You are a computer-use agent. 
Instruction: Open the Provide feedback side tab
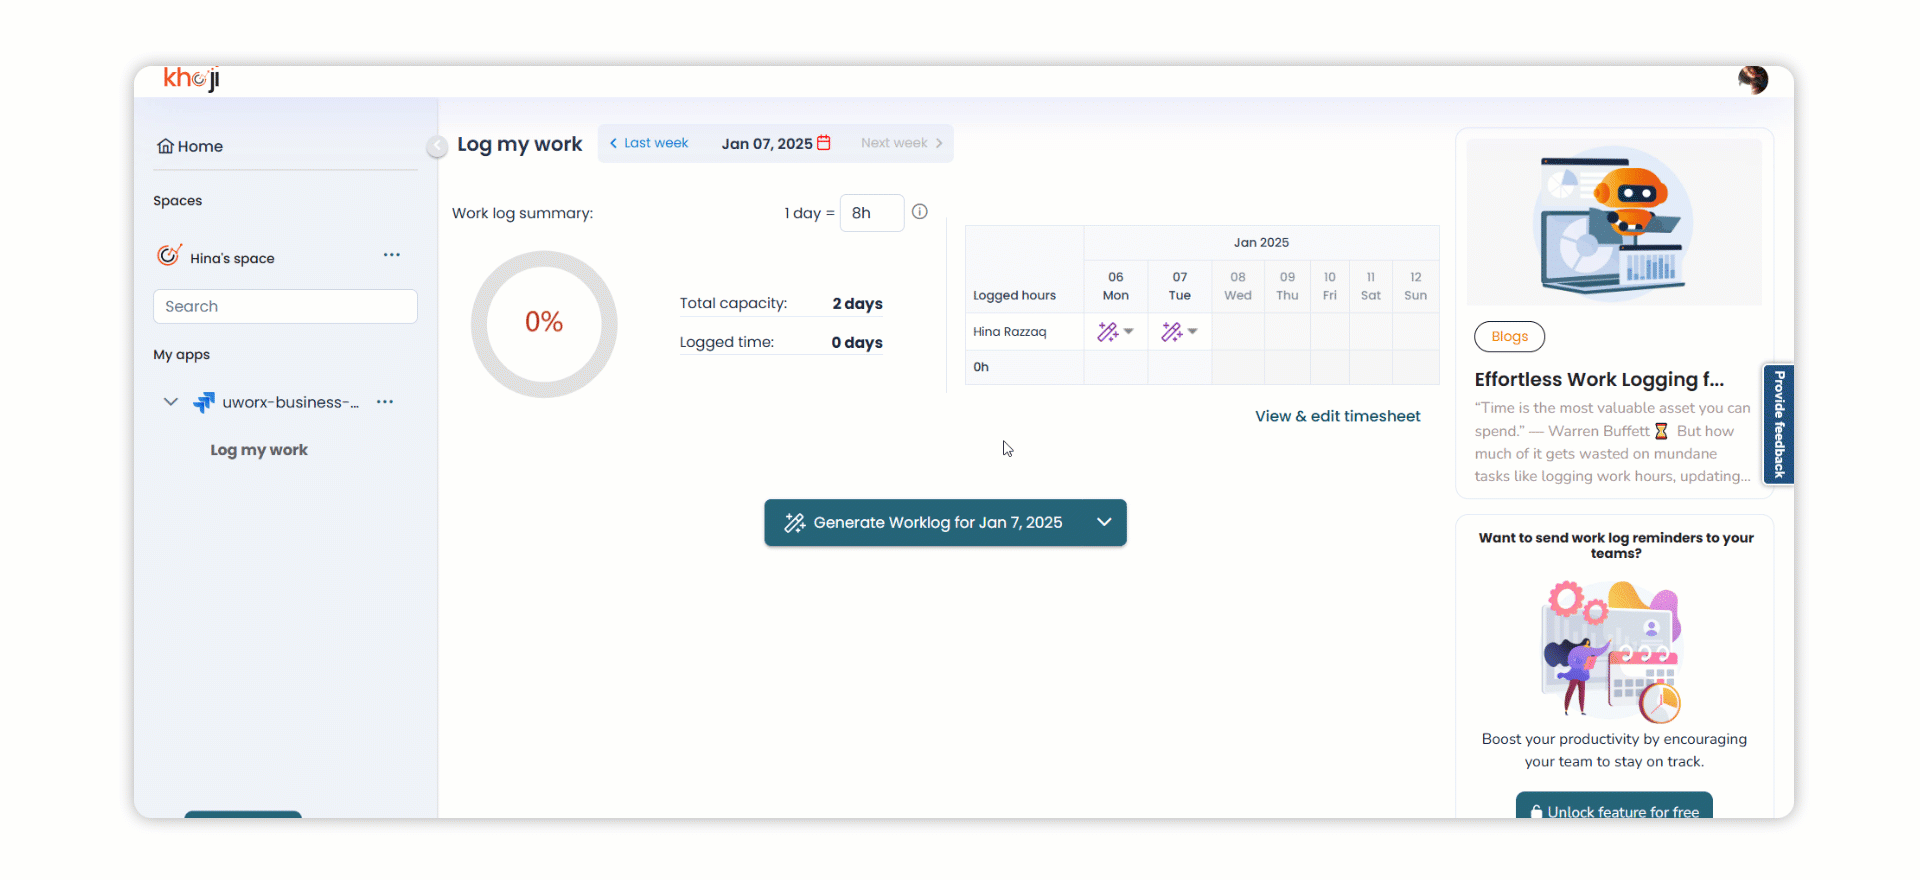click(1779, 424)
